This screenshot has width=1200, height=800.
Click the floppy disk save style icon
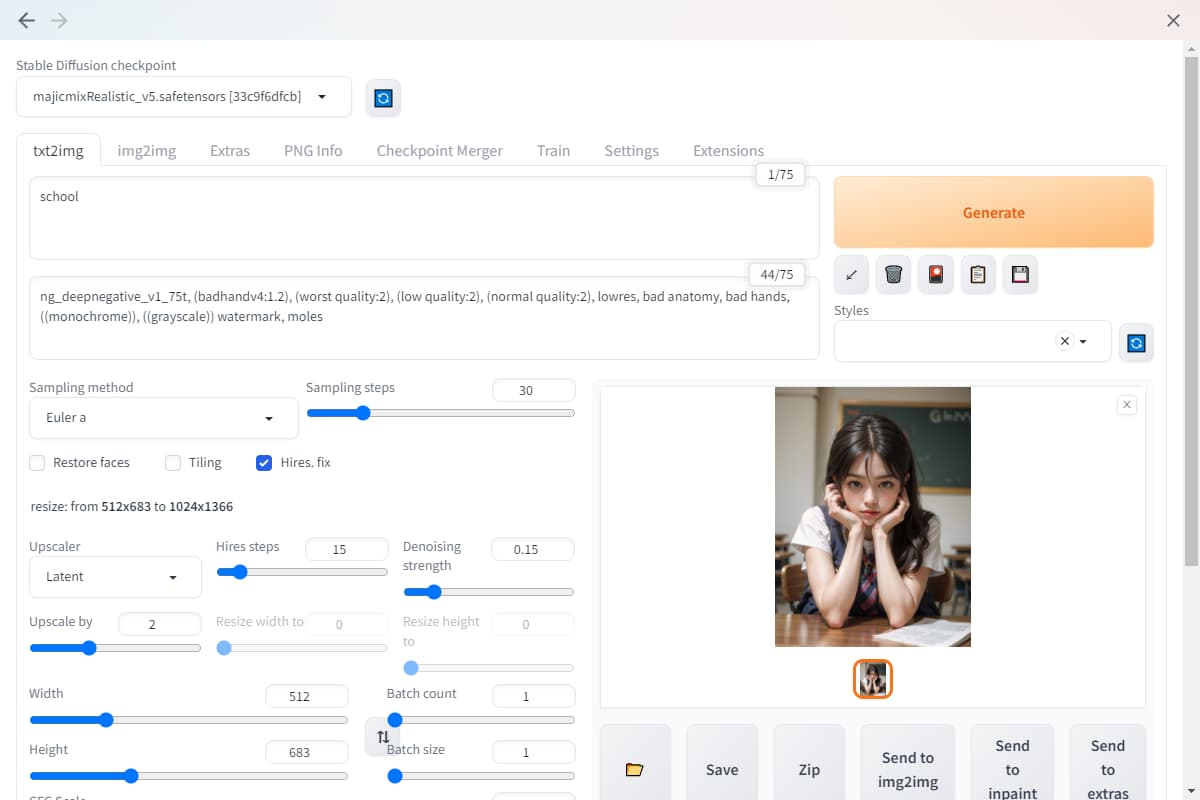1020,274
